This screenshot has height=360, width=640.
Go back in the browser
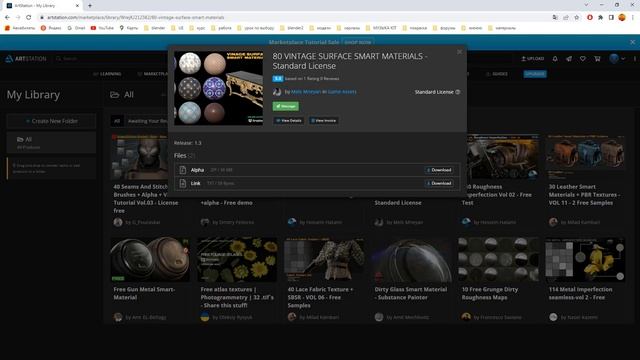tap(7, 17)
